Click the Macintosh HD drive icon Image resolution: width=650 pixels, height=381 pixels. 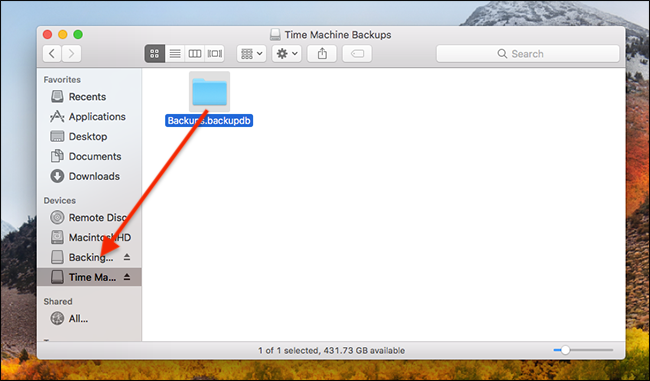coord(57,237)
